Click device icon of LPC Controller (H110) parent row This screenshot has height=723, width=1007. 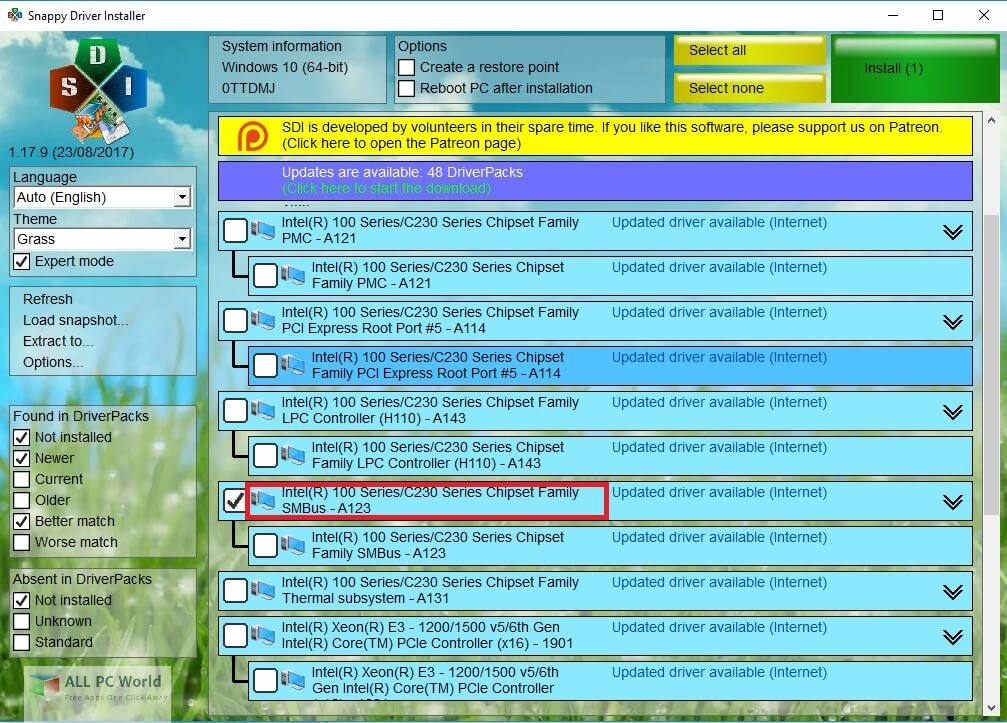pos(263,410)
